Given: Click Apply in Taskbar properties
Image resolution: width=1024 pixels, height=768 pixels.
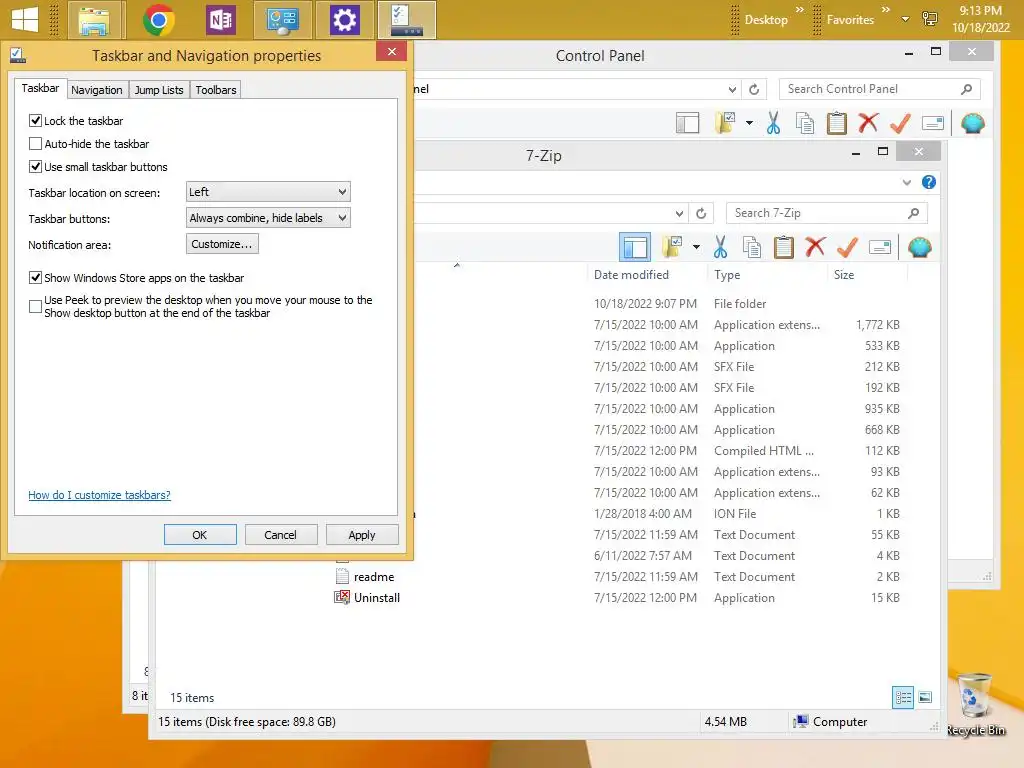Looking at the screenshot, I should tap(362, 535).
